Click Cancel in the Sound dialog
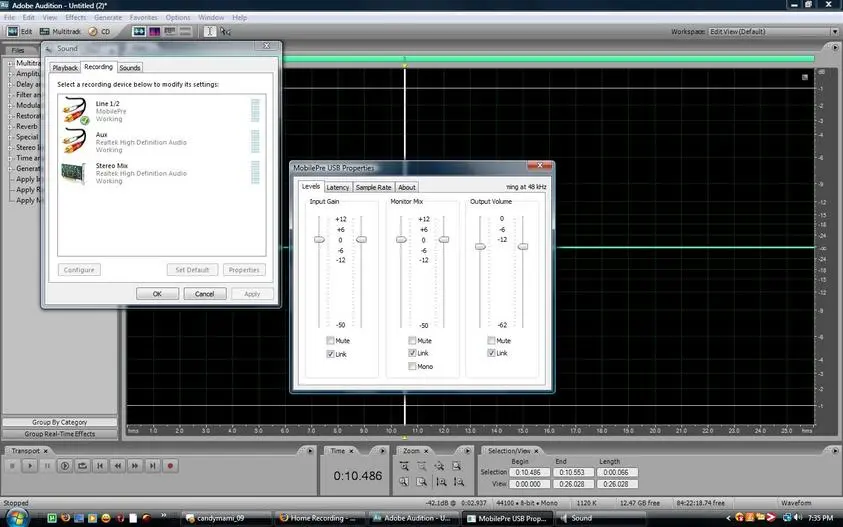Screen dimensions: 843x527 pos(204,294)
